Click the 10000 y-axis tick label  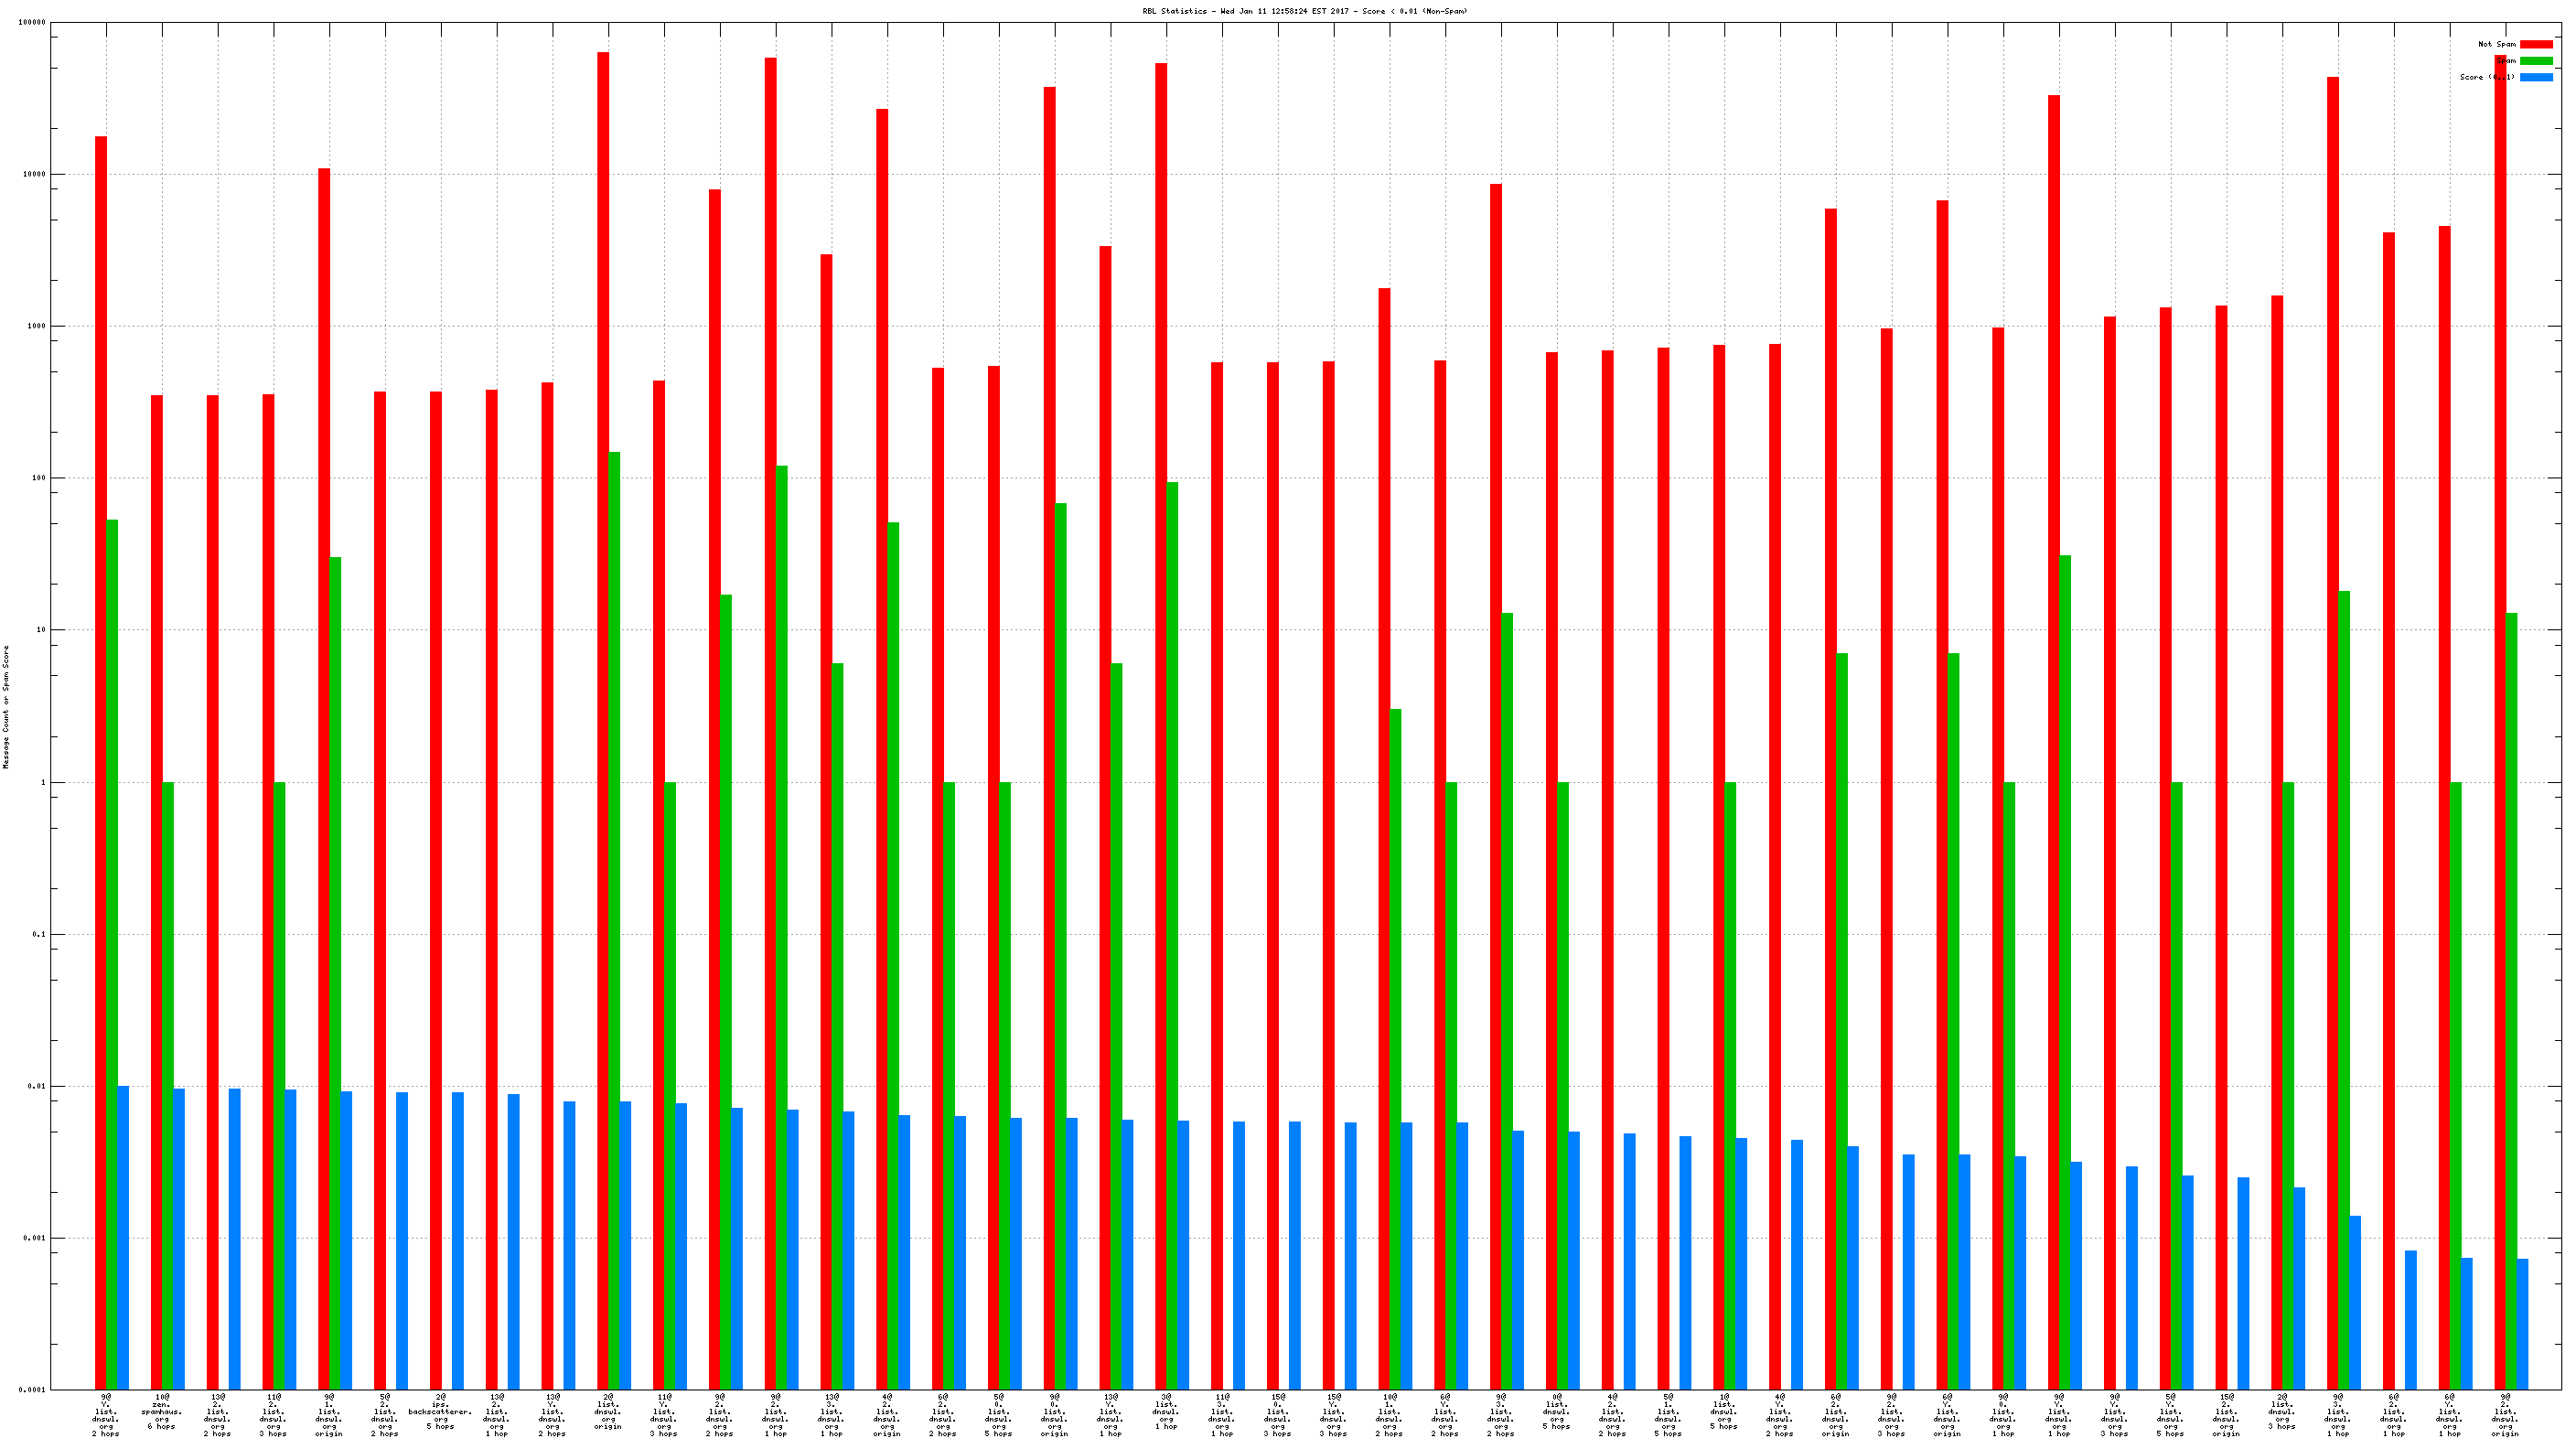(35, 174)
